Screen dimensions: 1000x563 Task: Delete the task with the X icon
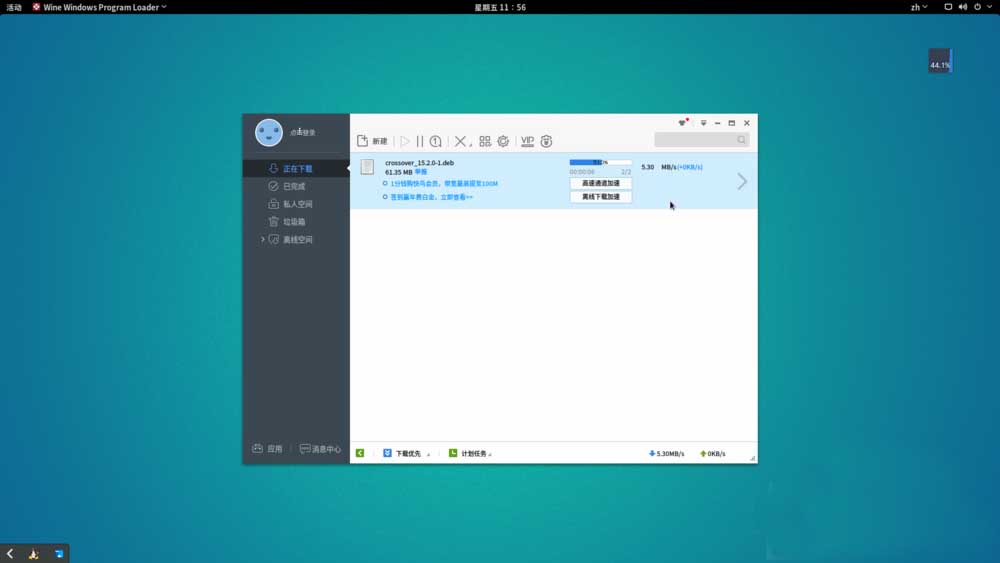(x=460, y=141)
